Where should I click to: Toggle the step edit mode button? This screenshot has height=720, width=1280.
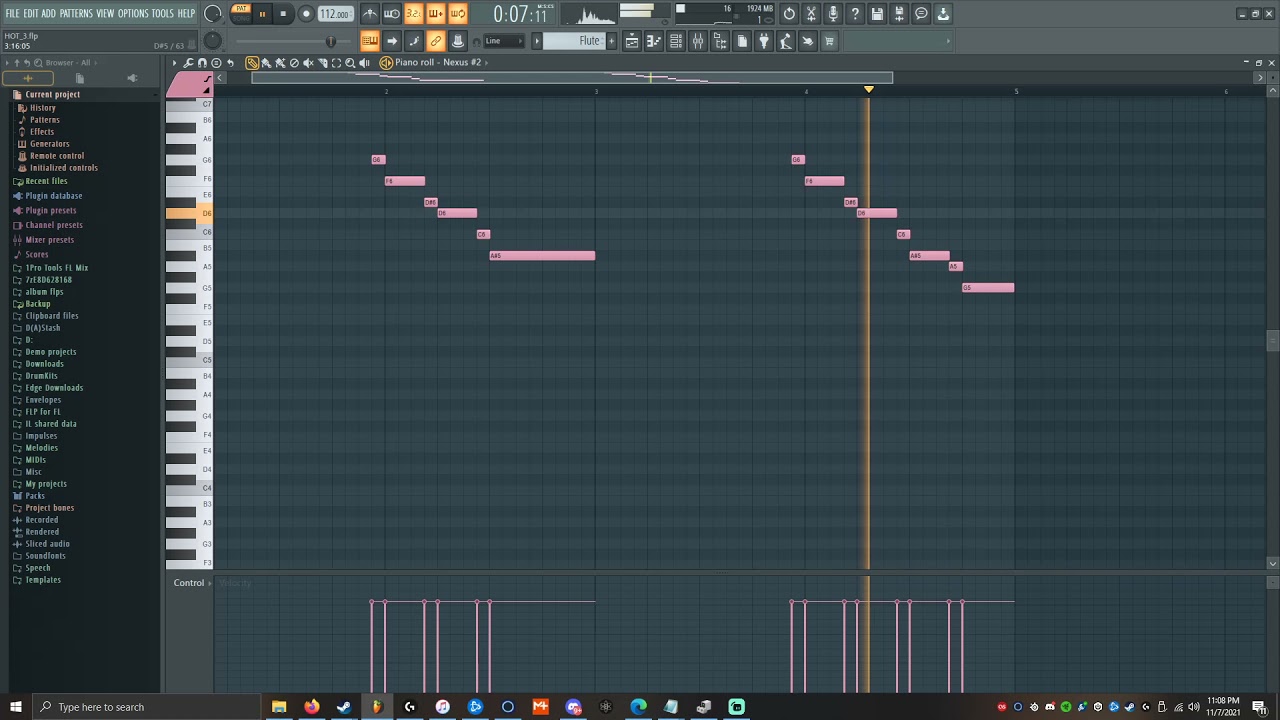[x=414, y=41]
